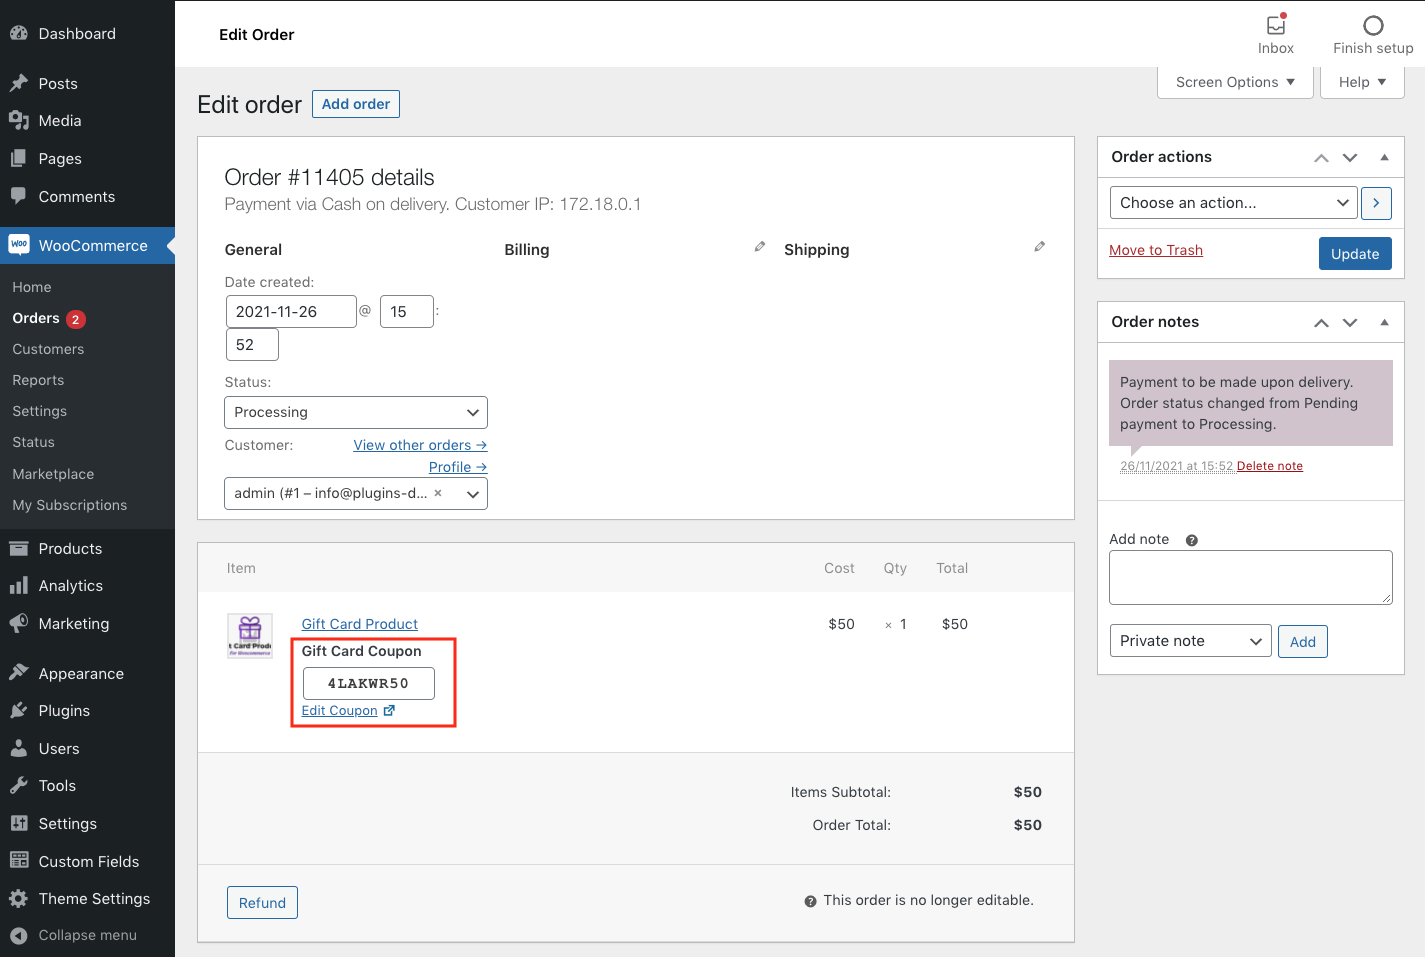This screenshot has width=1425, height=957.
Task: Click the Users person icon
Action: [18, 748]
